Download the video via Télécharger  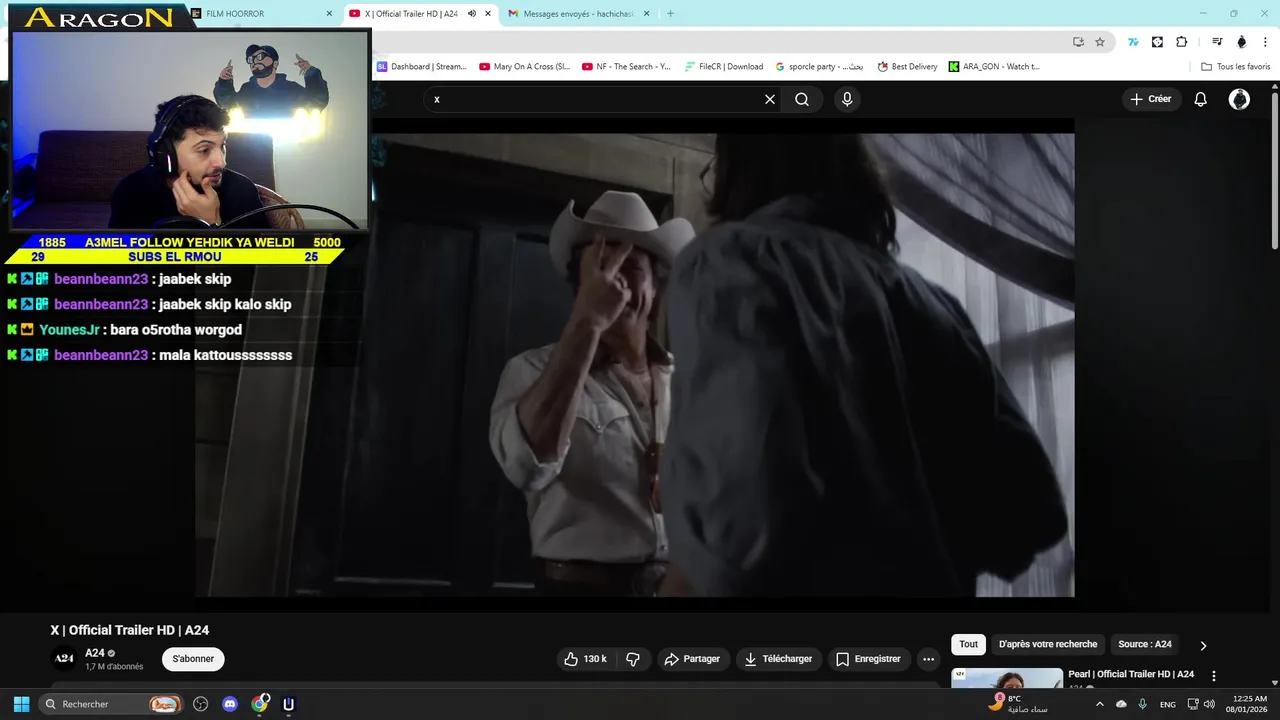coord(778,659)
